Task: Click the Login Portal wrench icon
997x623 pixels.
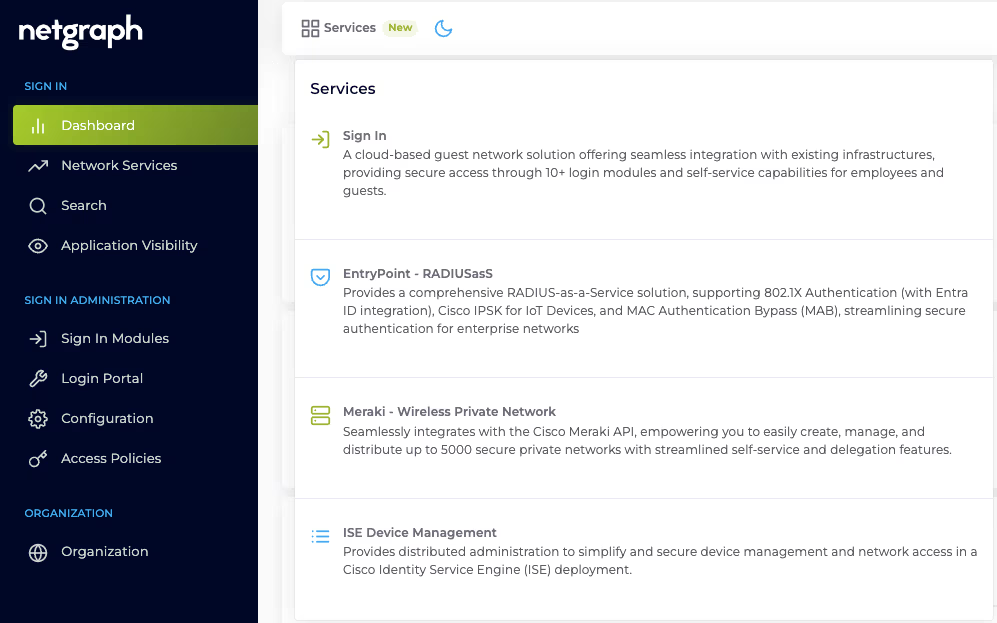Action: pyautogui.click(x=38, y=379)
